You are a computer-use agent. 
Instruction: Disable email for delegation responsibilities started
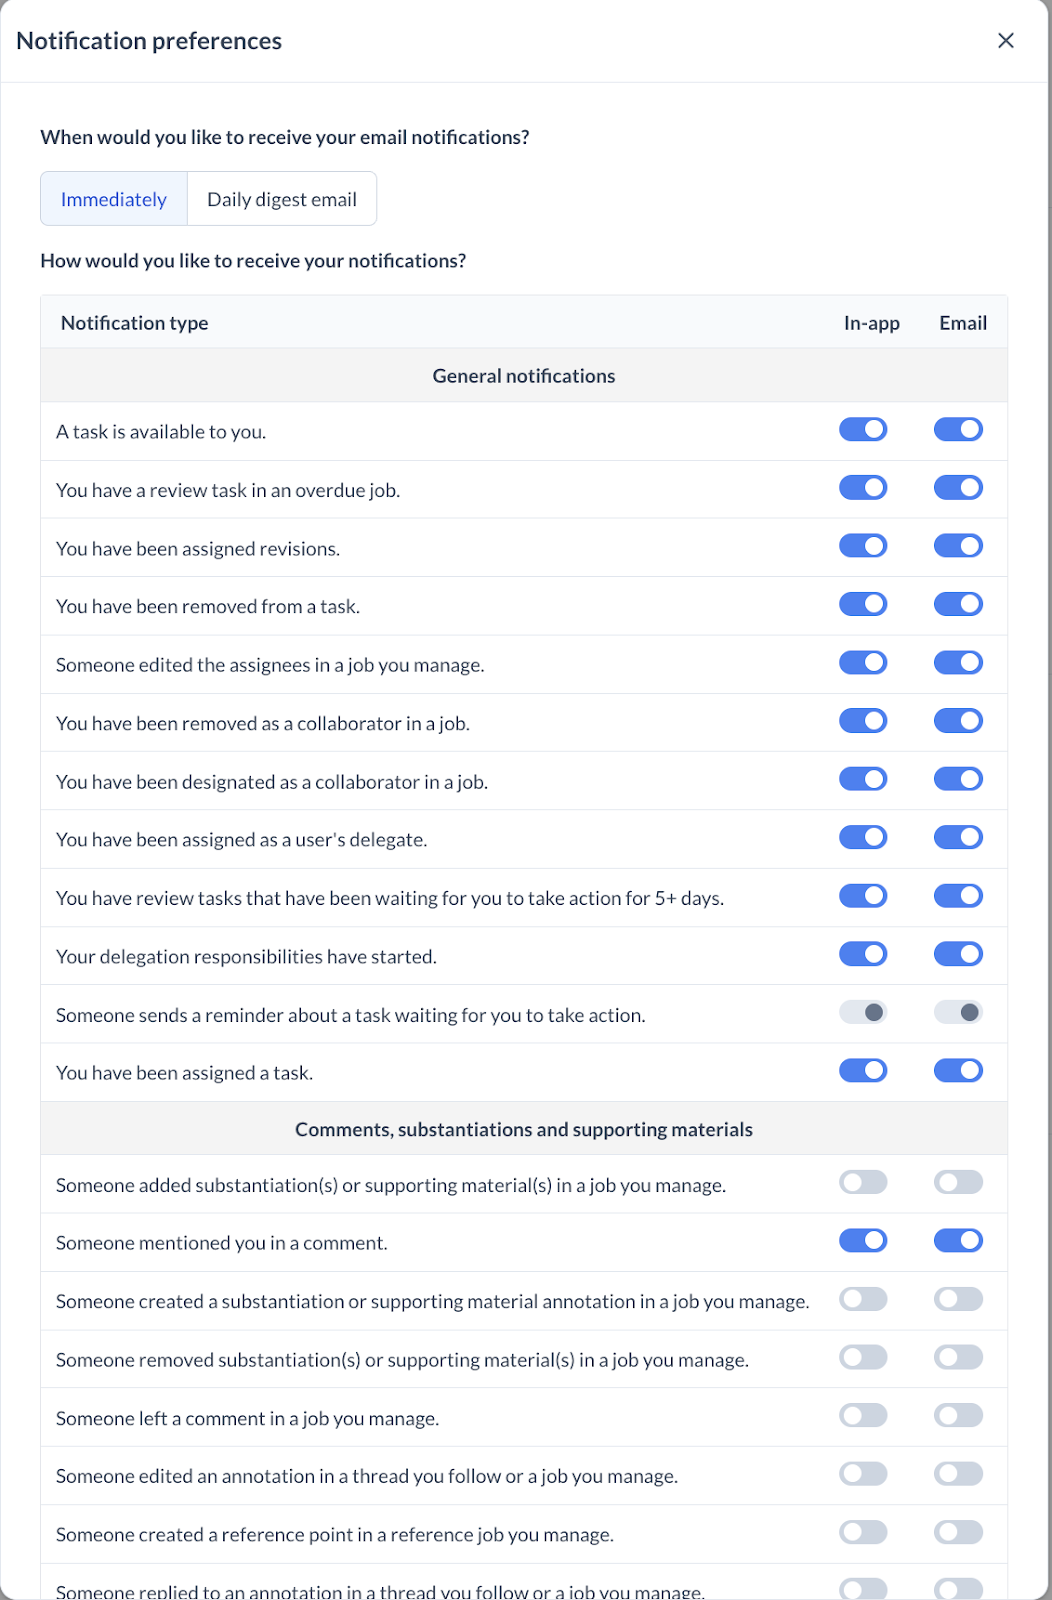958,954
